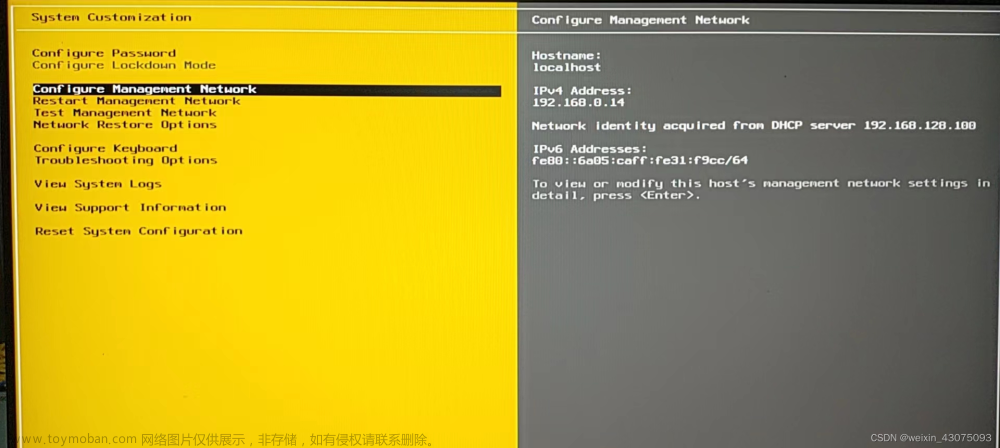
Task: Click the Configure Management Network panel title
Action: click(x=640, y=20)
